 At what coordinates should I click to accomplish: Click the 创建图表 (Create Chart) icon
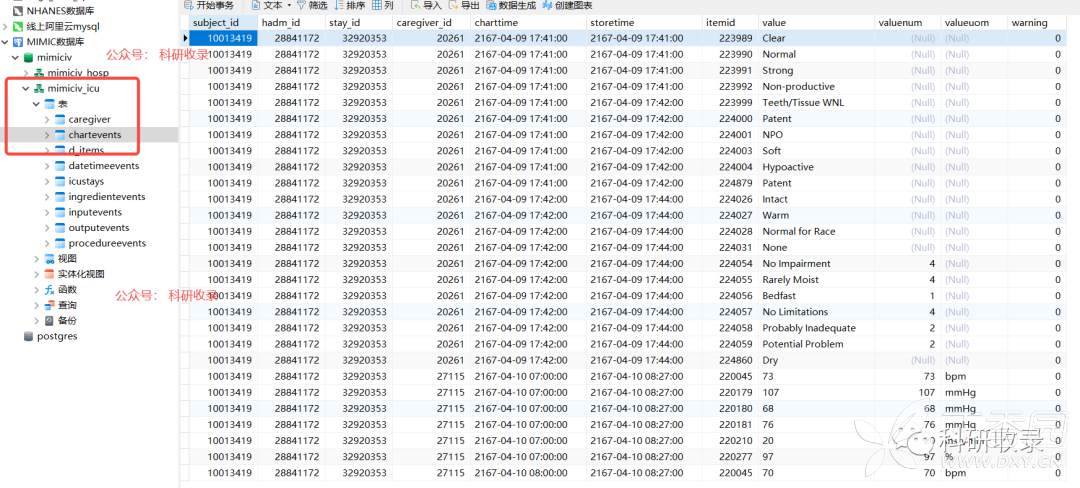click(546, 5)
